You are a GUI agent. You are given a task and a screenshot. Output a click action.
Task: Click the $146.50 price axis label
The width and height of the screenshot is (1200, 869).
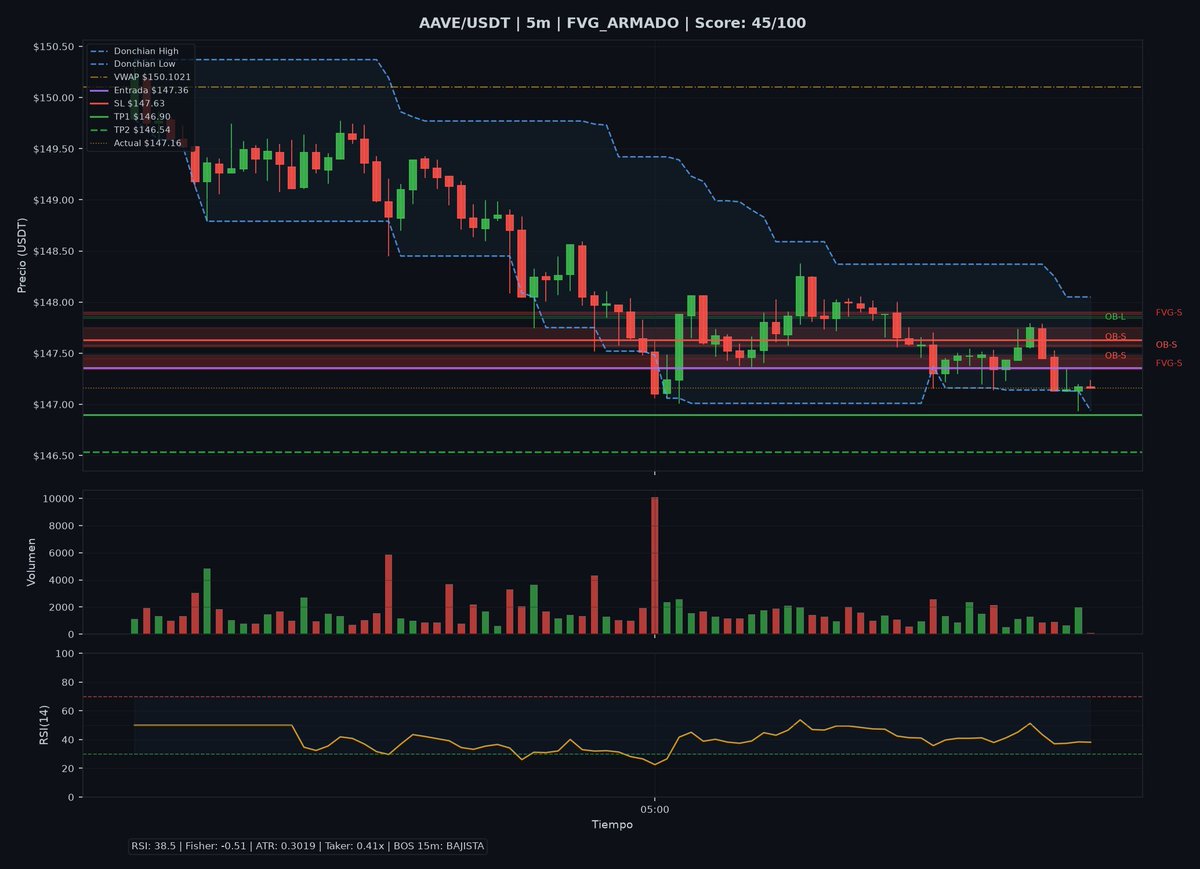coord(53,456)
